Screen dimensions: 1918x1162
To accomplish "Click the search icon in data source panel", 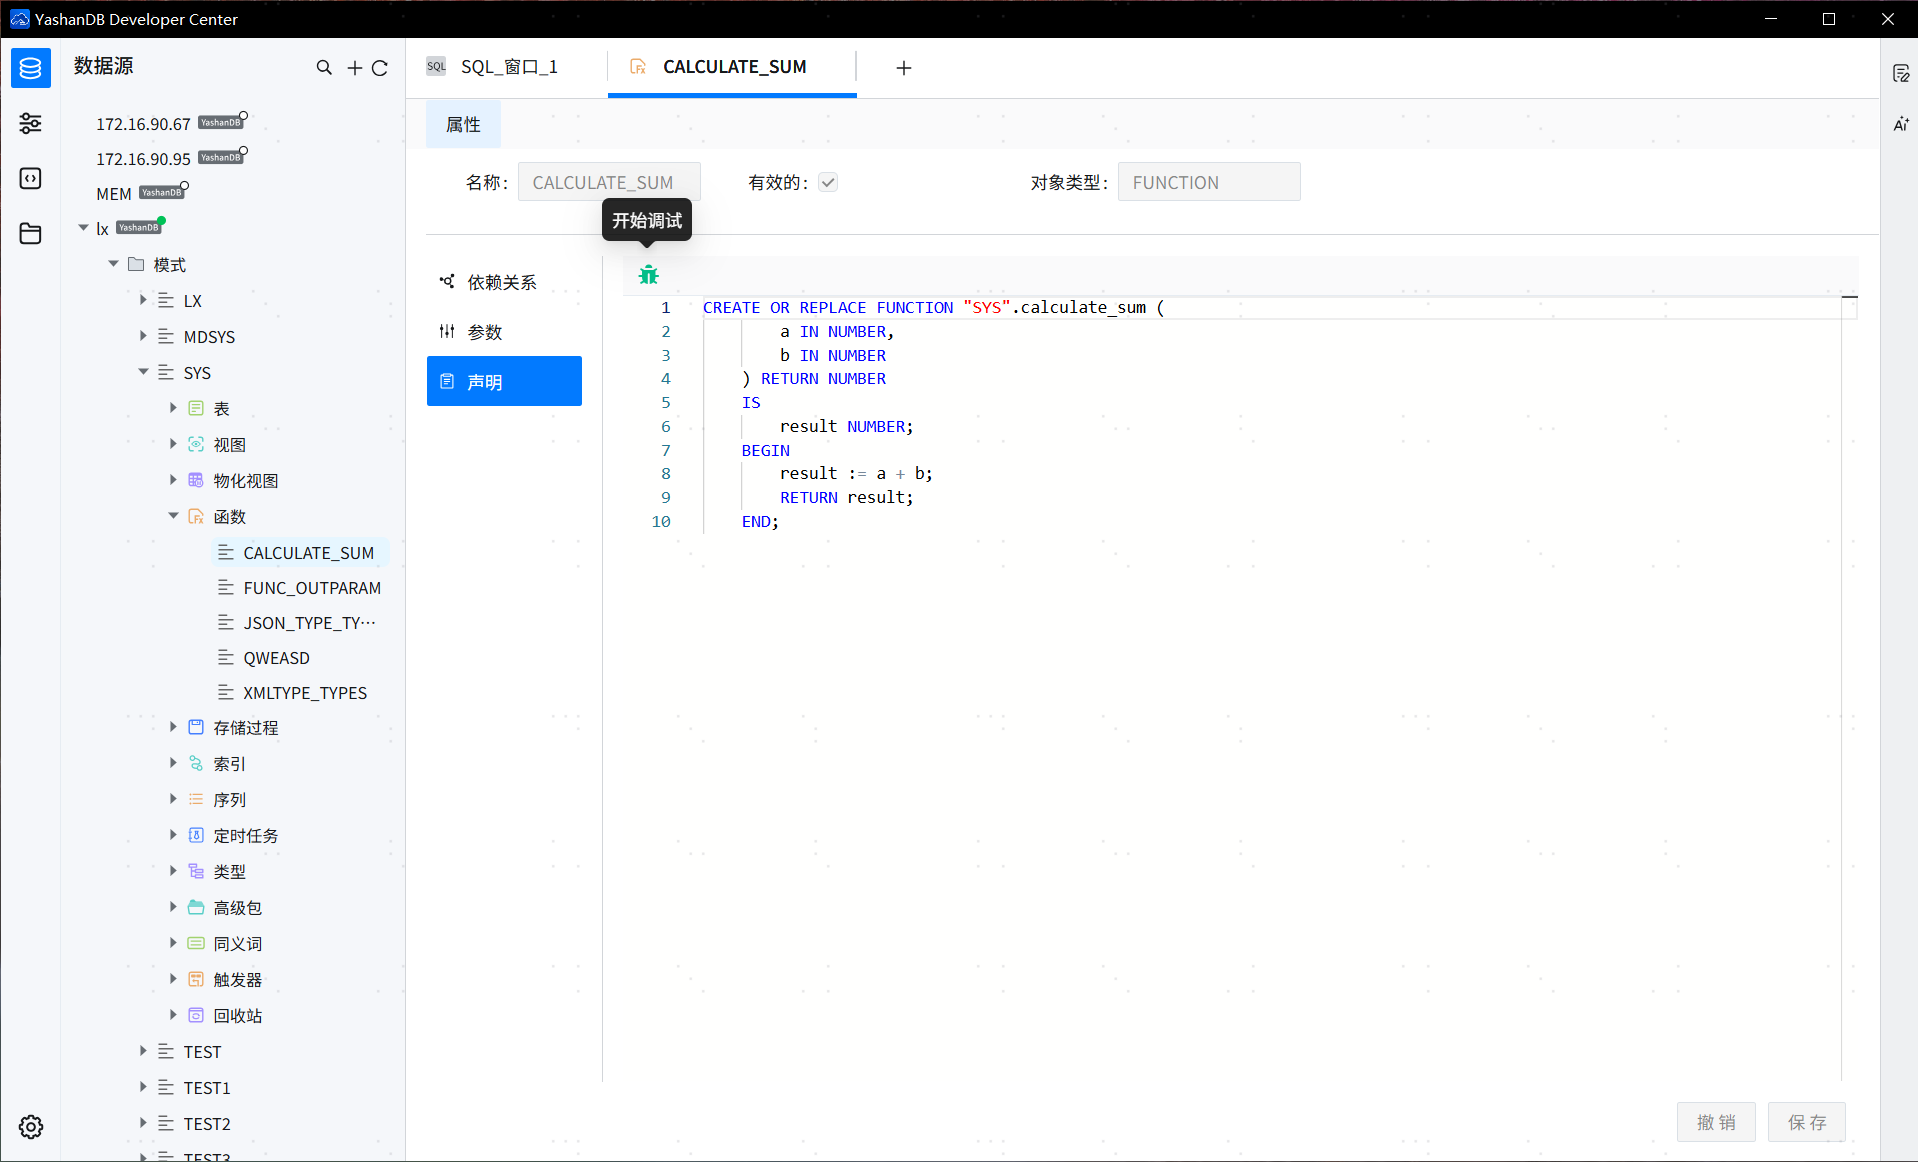I will (x=324, y=67).
